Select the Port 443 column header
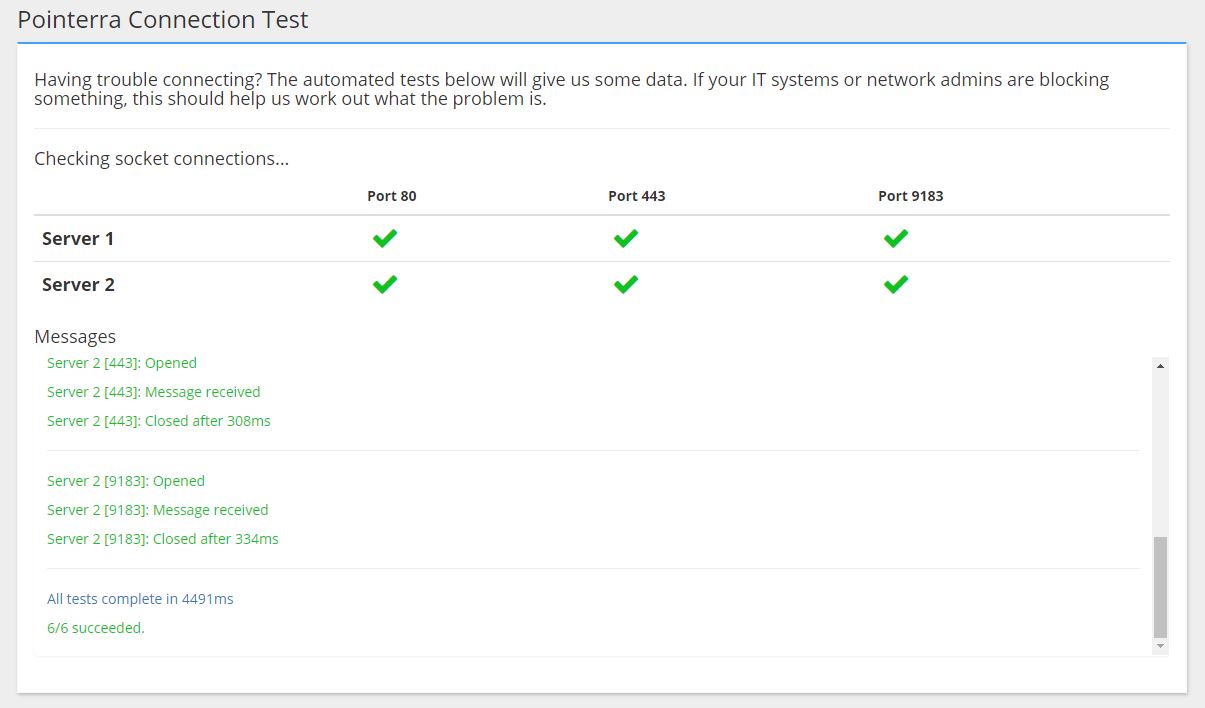The width and height of the screenshot is (1205, 708). pyautogui.click(x=637, y=196)
